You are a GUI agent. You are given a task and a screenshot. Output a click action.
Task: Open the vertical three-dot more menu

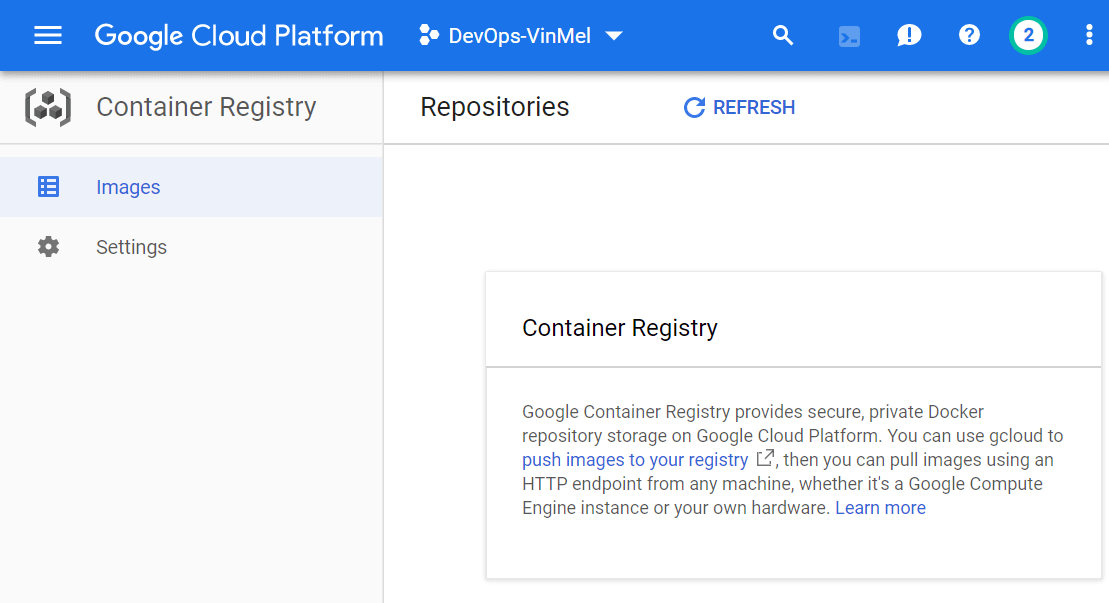[x=1089, y=36]
